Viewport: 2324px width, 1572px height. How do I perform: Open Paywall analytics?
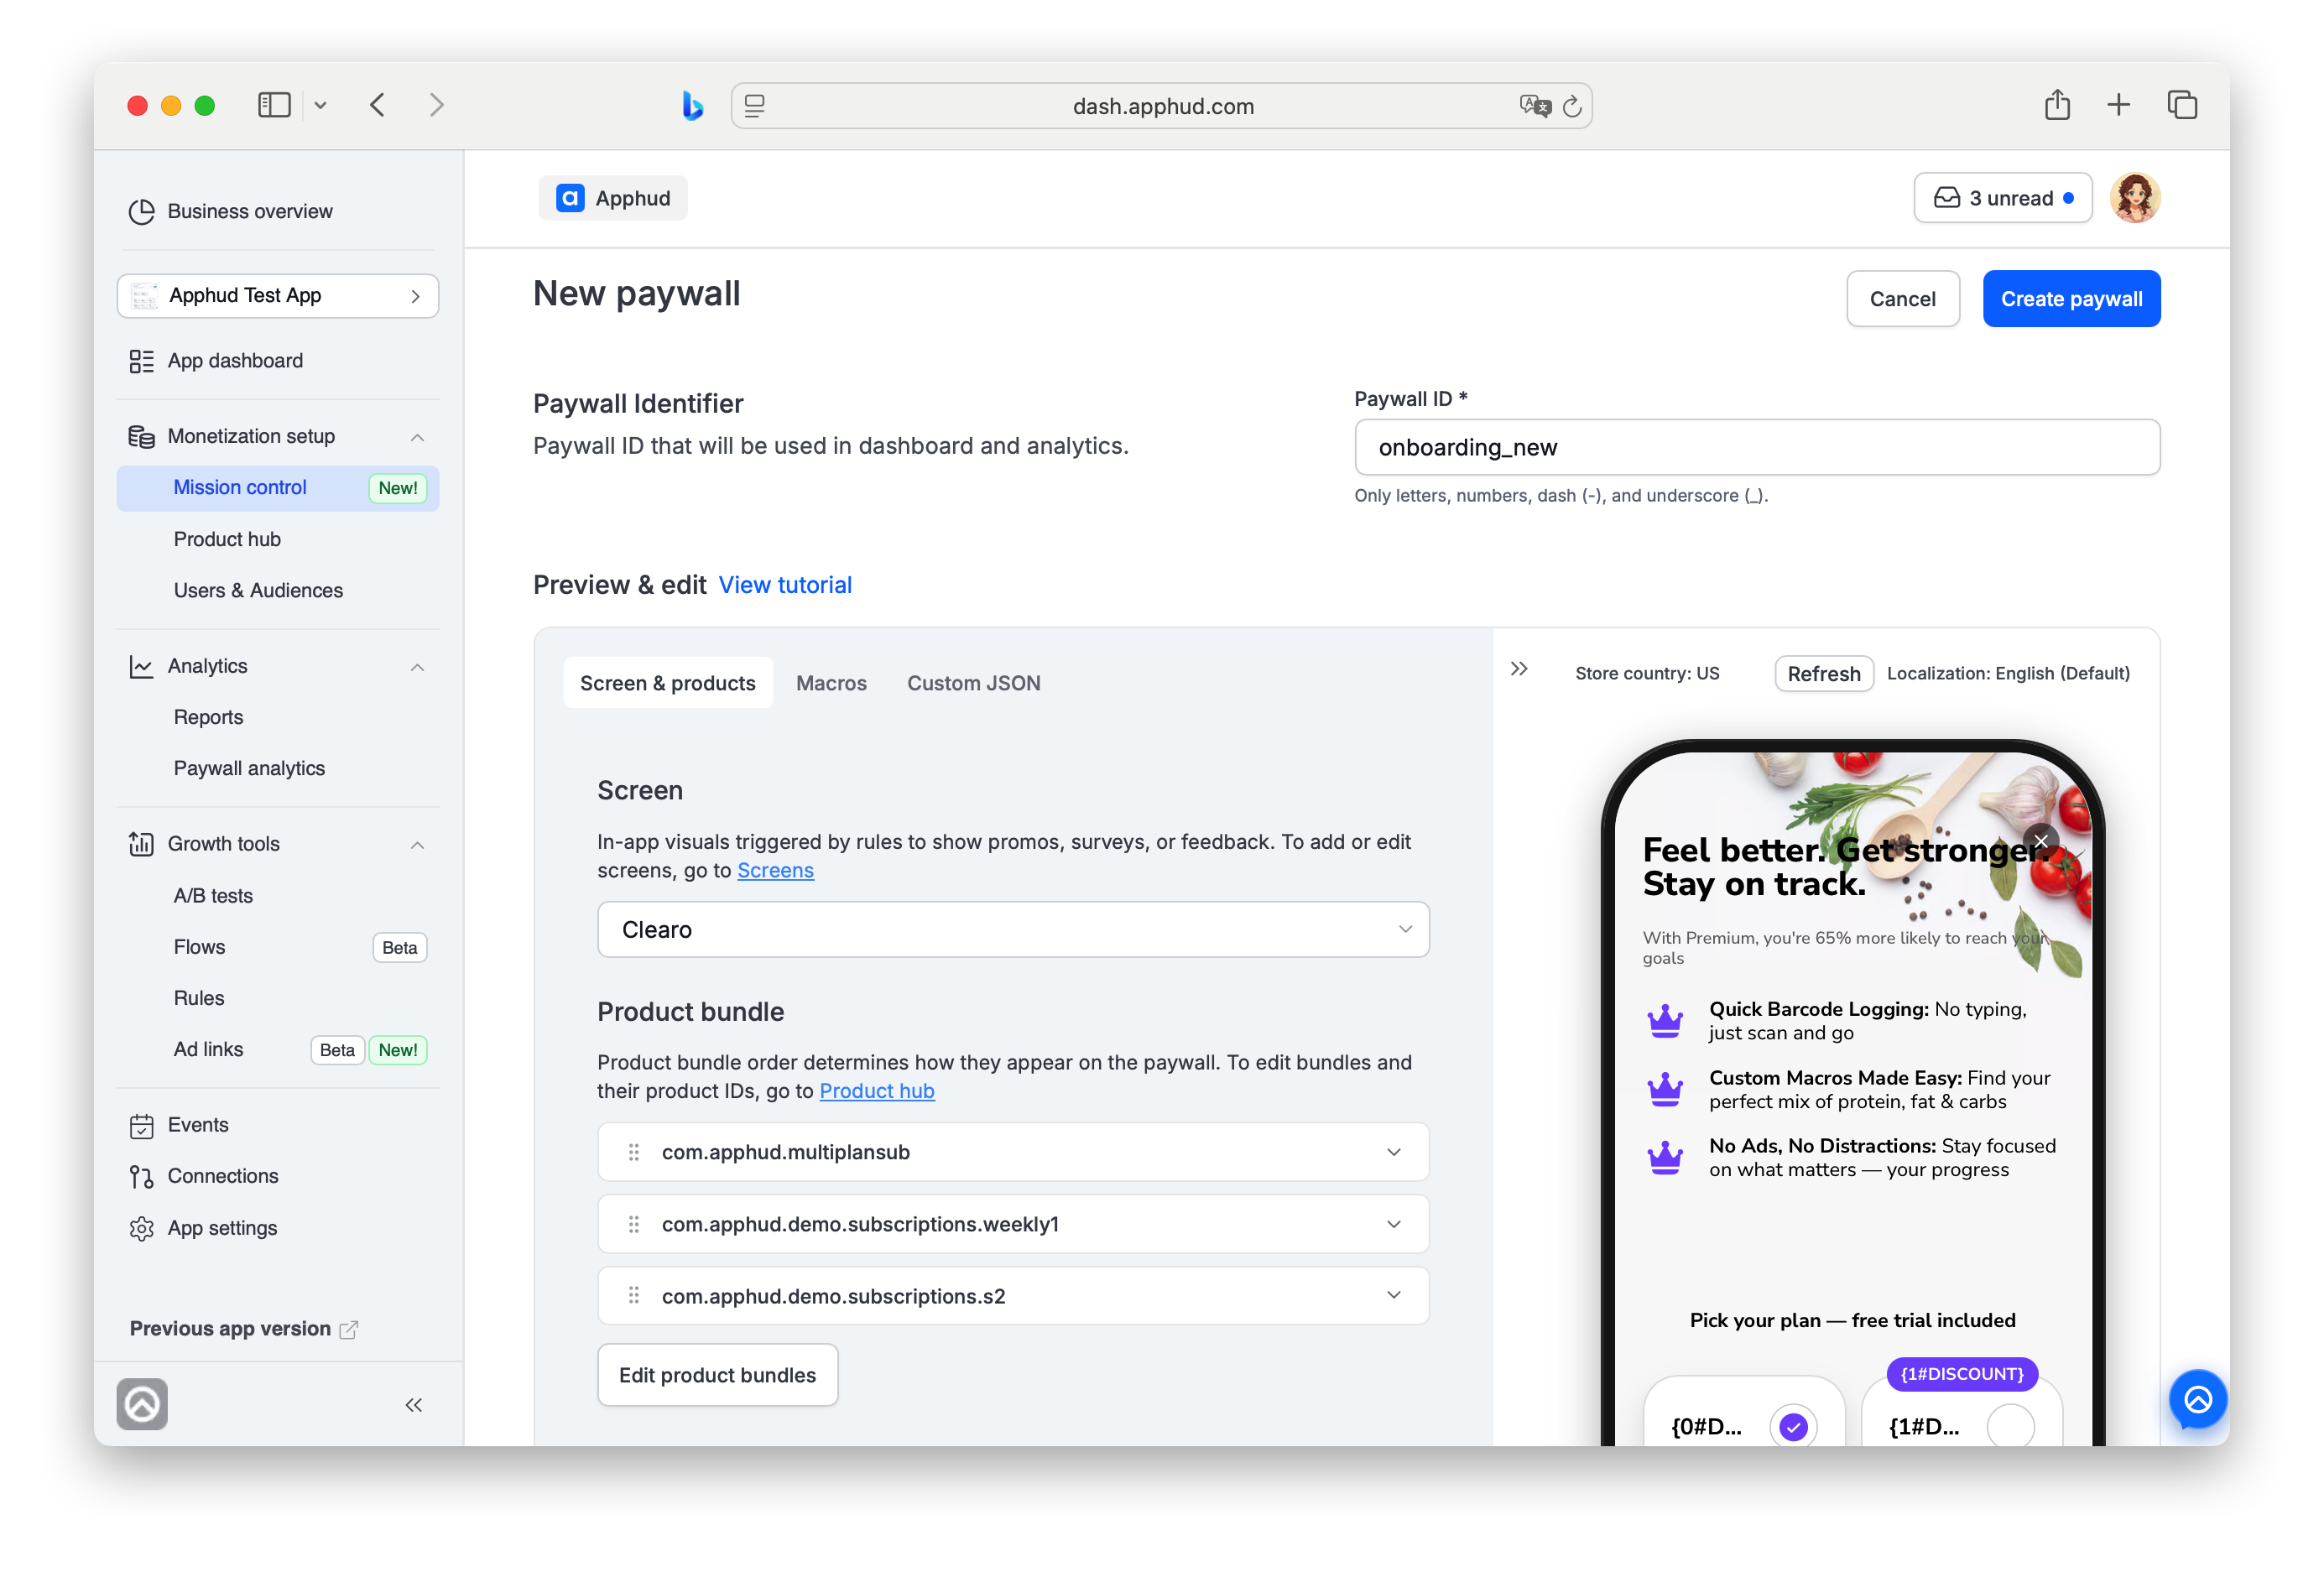tap(249, 768)
